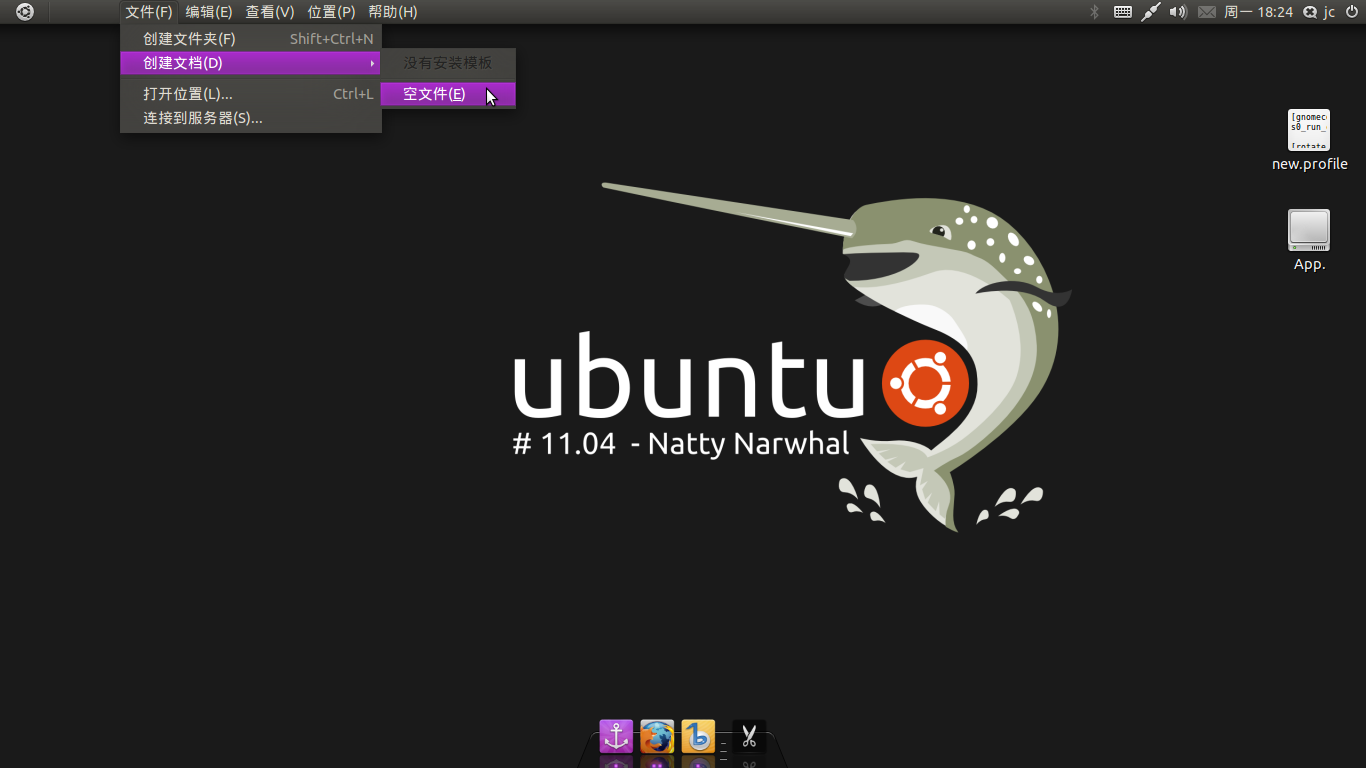
Task: Click the sound volume speaker icon
Action: pos(1178,12)
